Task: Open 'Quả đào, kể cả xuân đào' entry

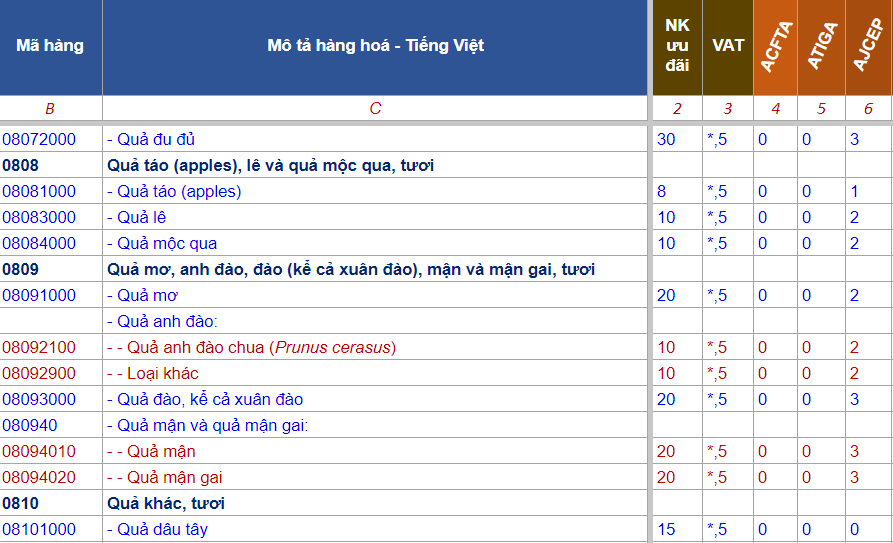Action: 204,399
